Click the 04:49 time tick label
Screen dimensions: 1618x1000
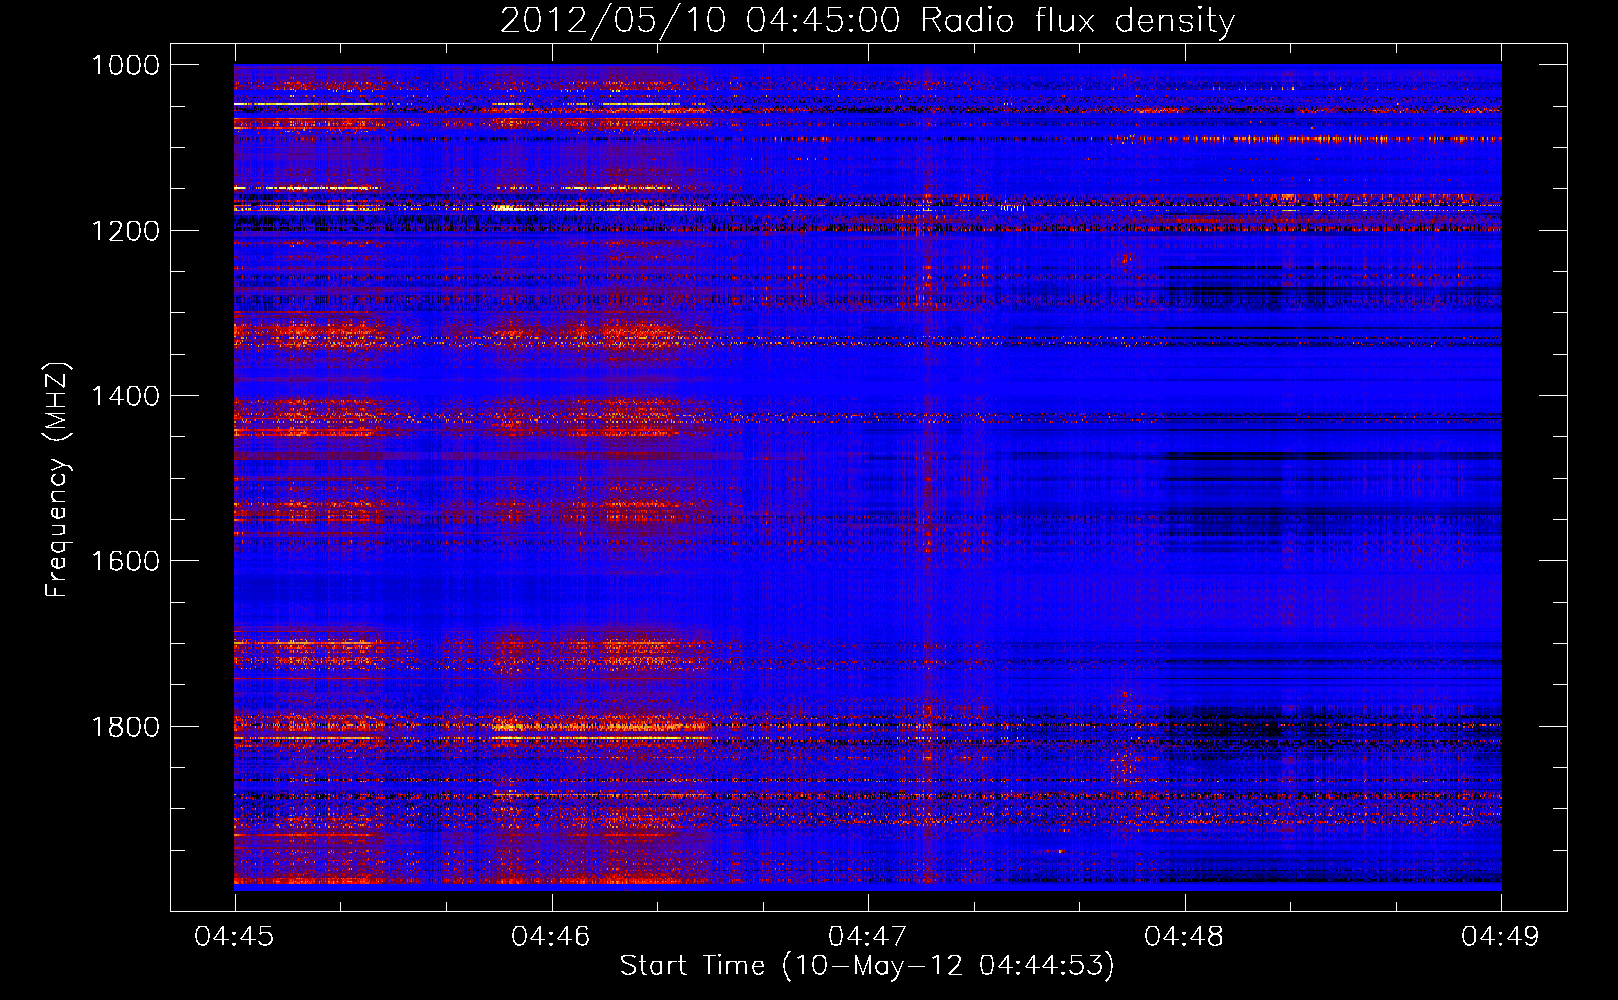1501,936
